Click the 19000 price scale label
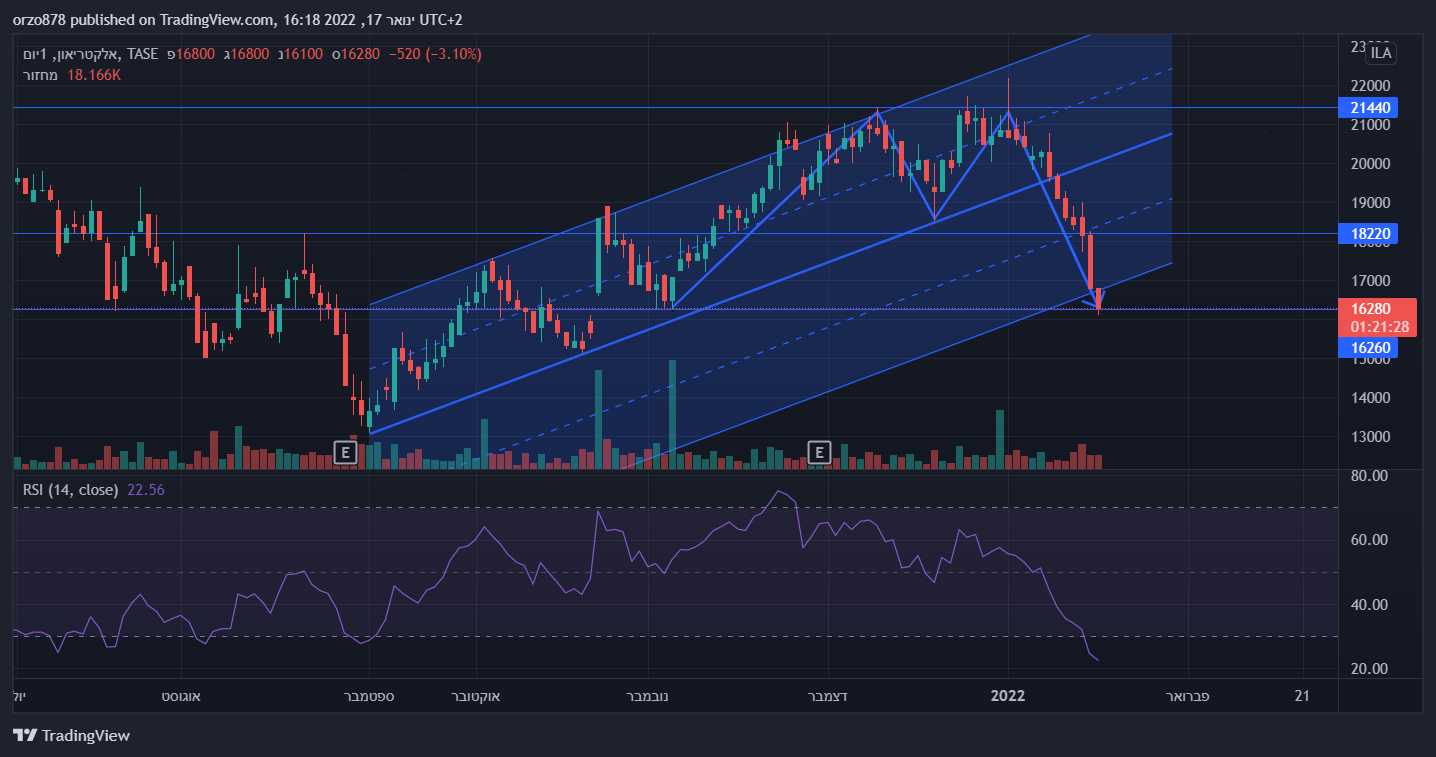The width and height of the screenshot is (1436, 757). (1369, 203)
